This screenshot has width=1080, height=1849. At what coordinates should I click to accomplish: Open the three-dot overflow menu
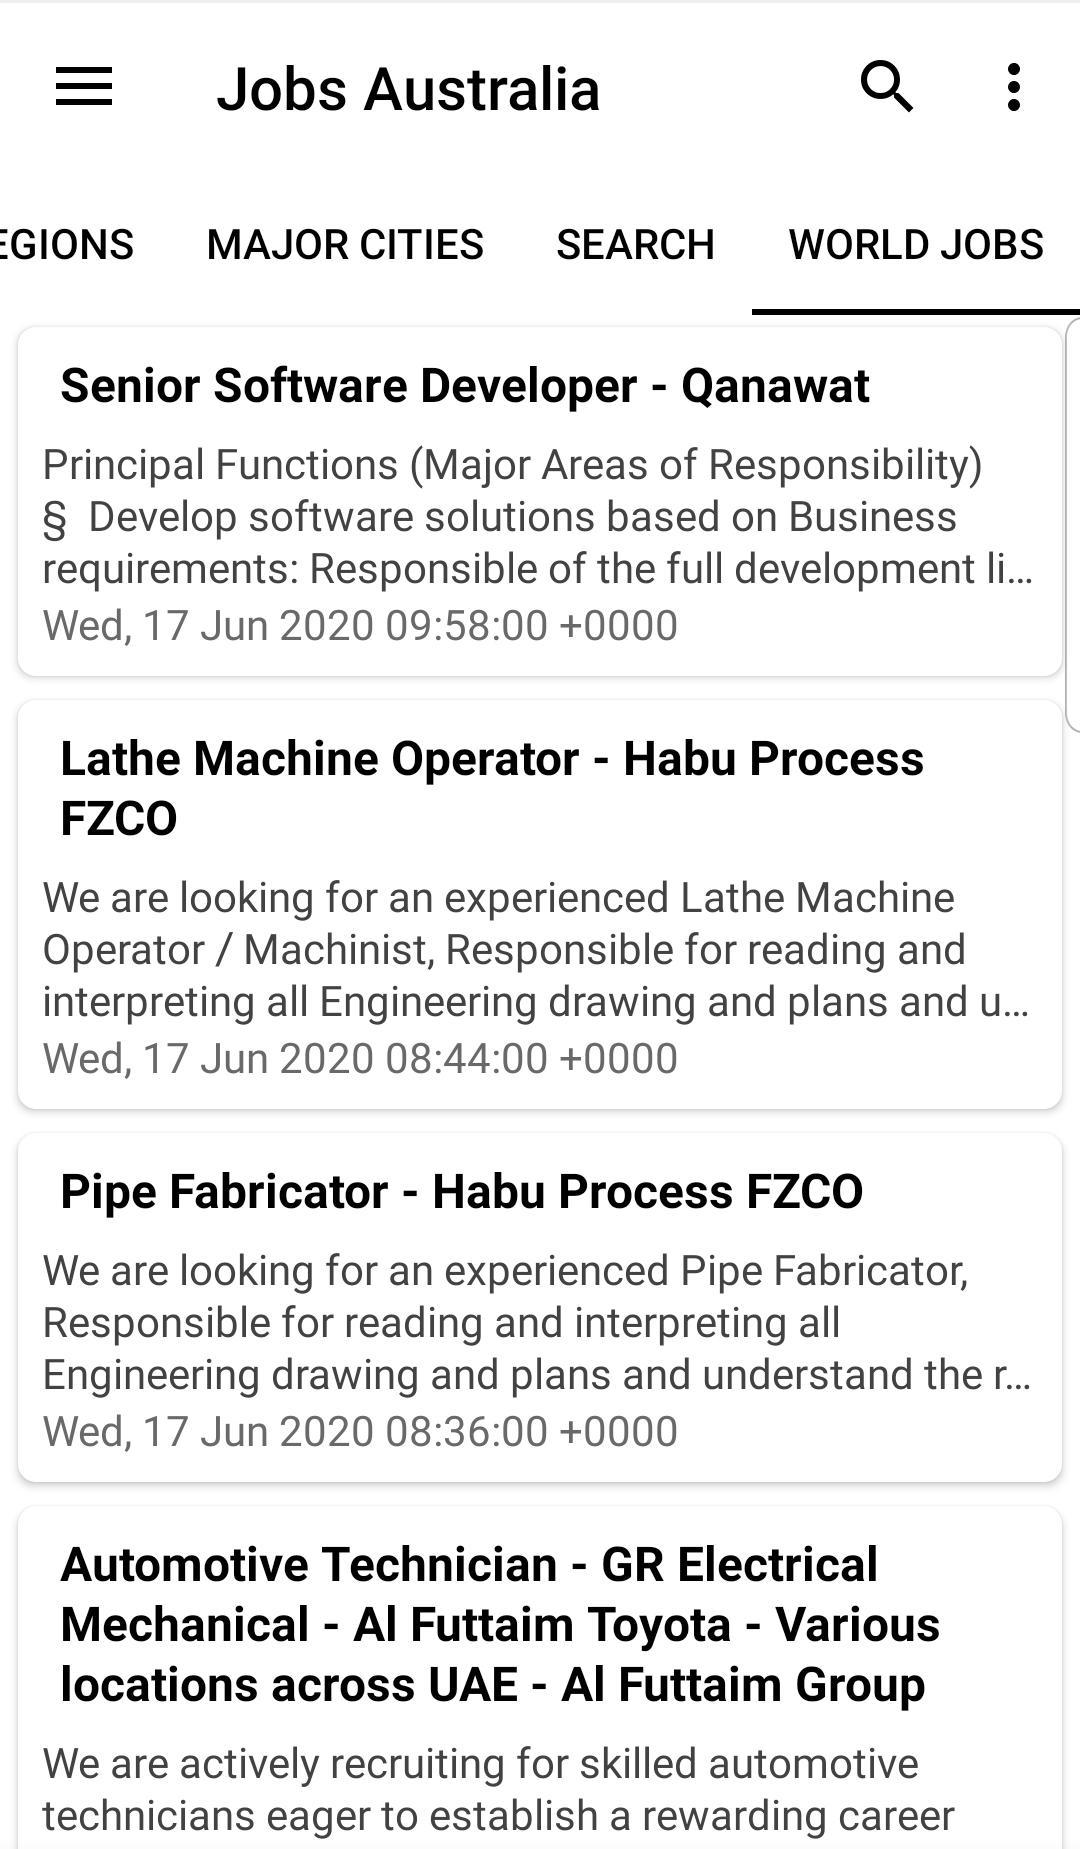(1014, 87)
